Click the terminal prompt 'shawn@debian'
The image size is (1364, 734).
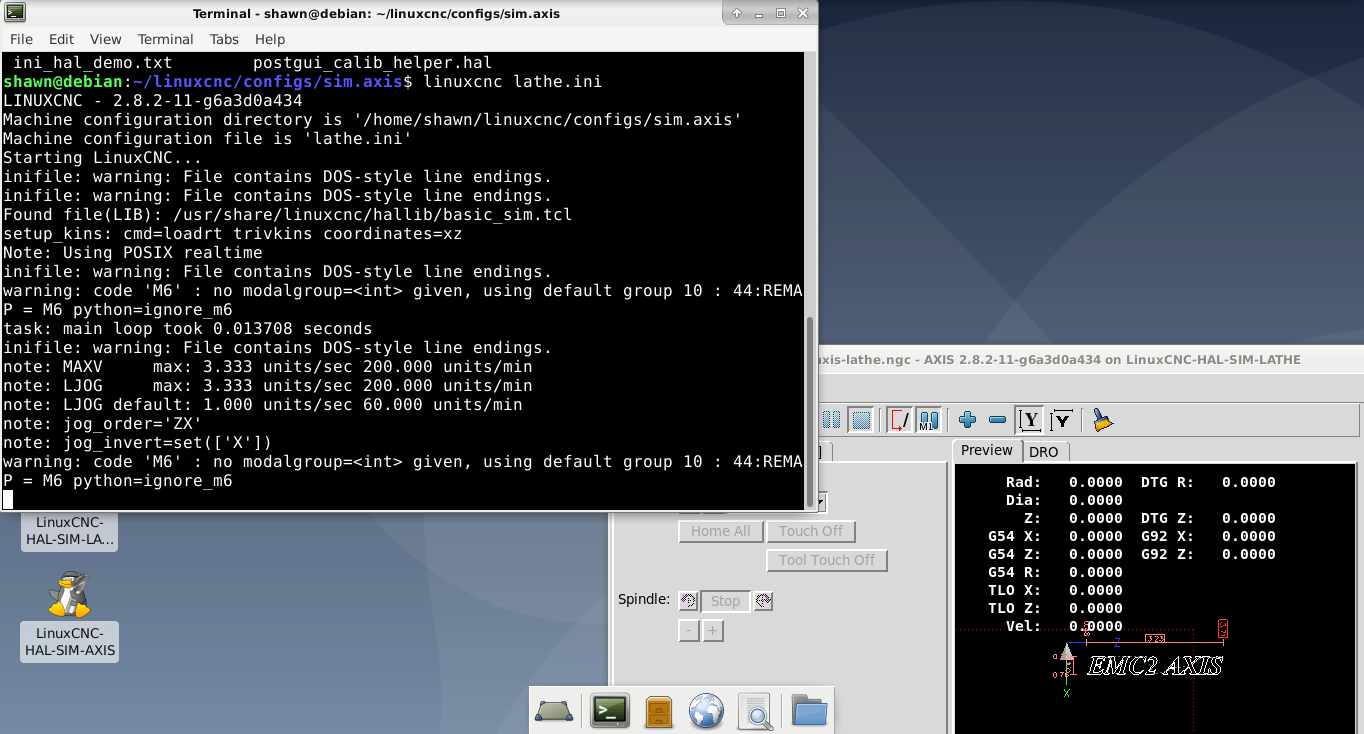pos(63,81)
